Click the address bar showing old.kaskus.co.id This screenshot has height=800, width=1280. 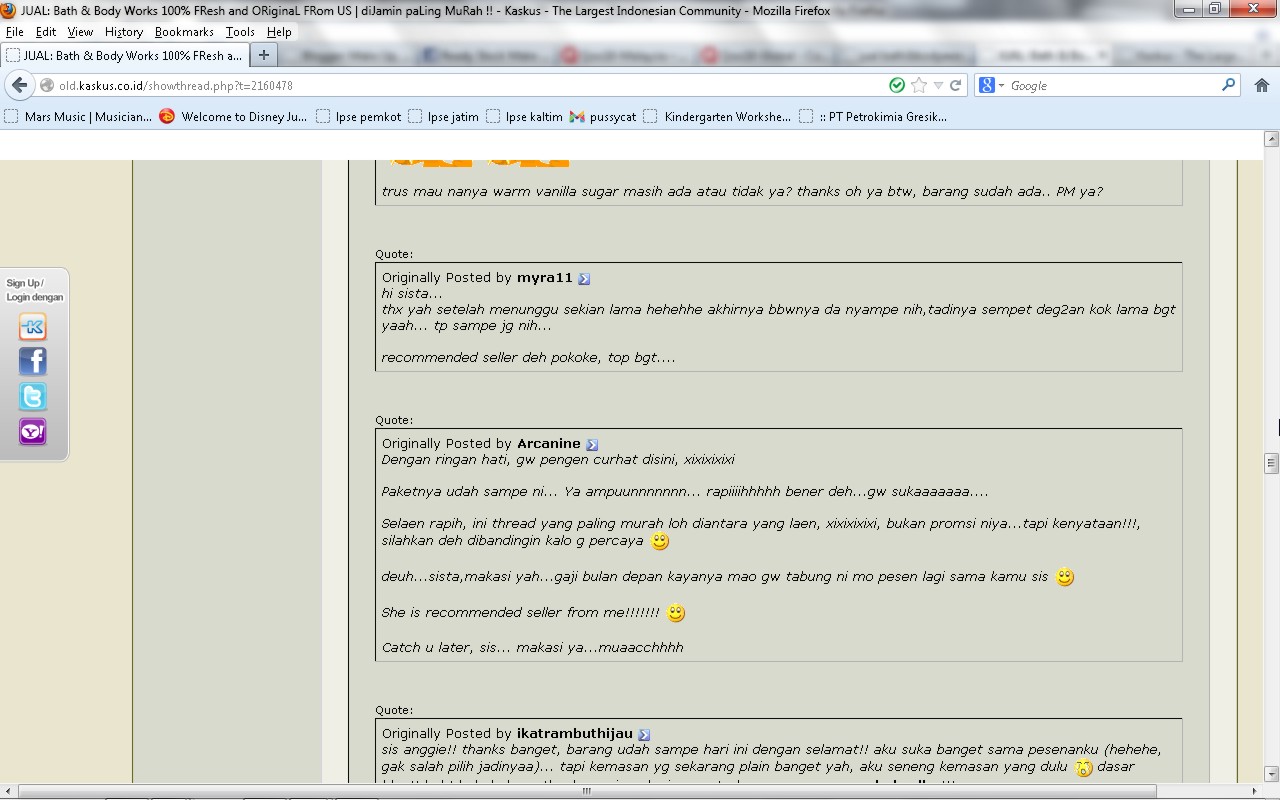460,86
